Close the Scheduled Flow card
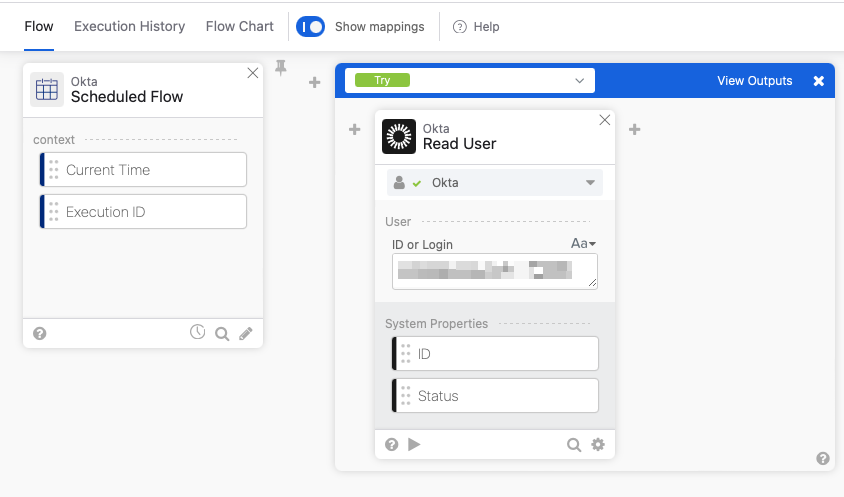The height and width of the screenshot is (497, 844). [x=252, y=73]
